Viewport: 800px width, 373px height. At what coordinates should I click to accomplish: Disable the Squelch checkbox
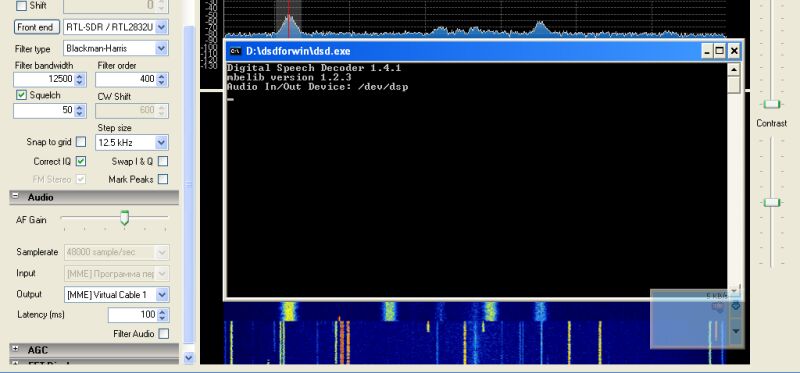pyautogui.click(x=21, y=95)
